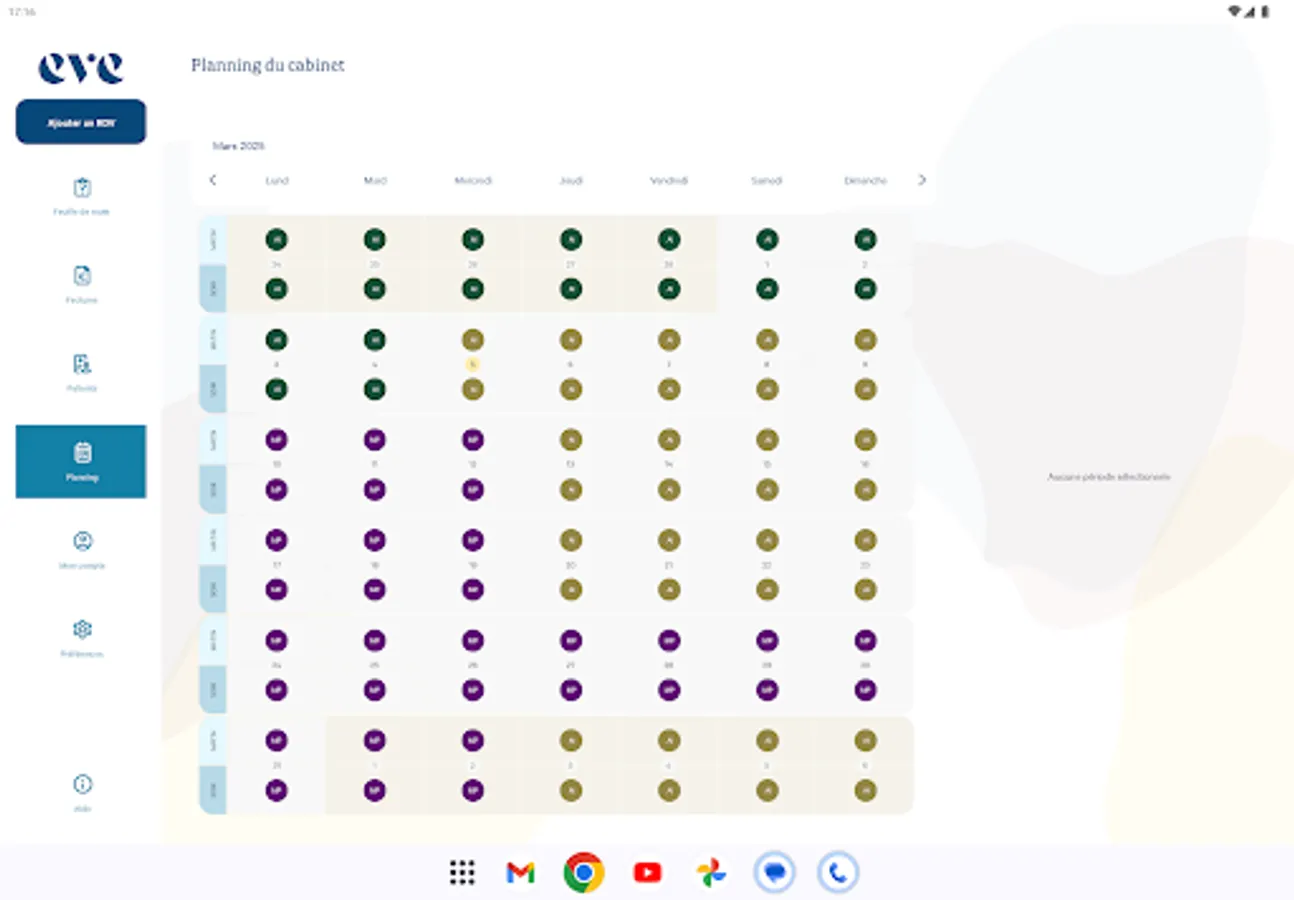1294x900 pixels.
Task: Click the Ajouter un RDV button
Action: tap(81, 121)
